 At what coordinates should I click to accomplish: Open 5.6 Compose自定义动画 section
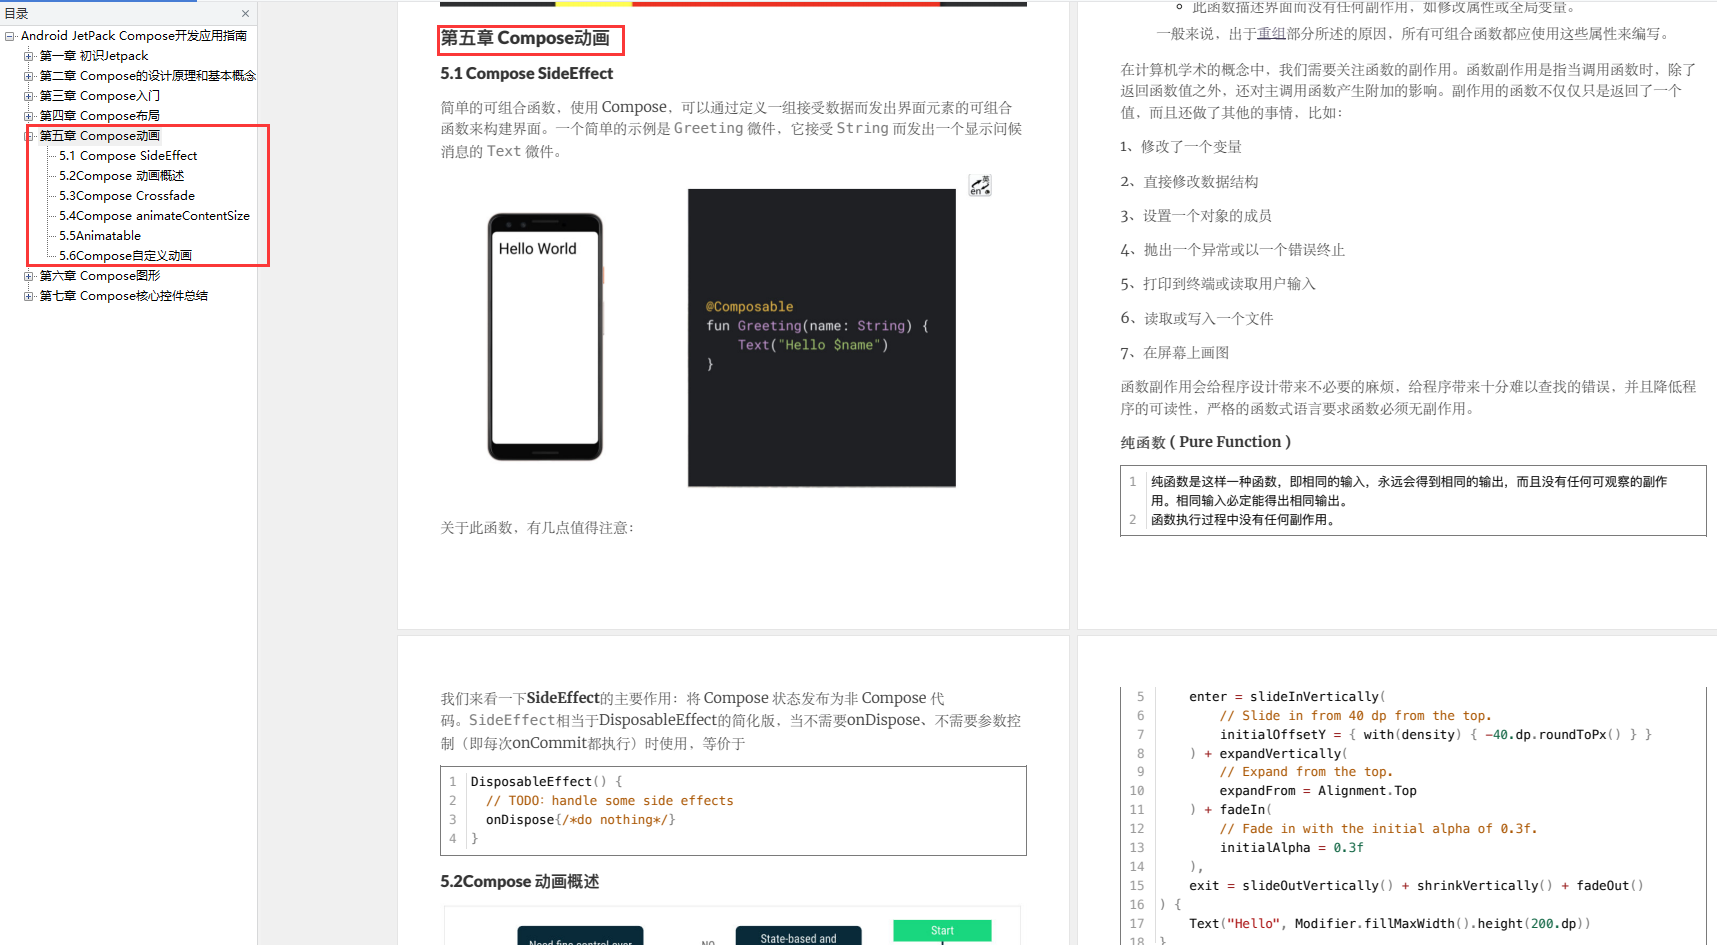tap(123, 255)
